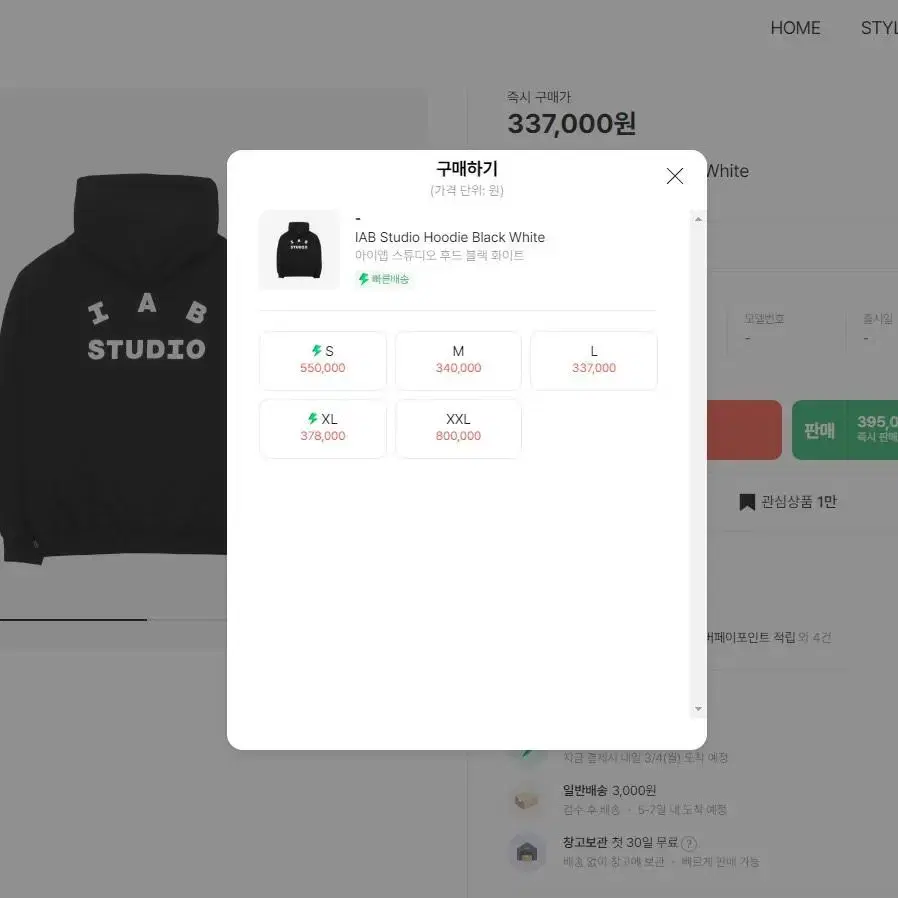This screenshot has width=898, height=898.
Task: Select size XL priced 378,000
Action: [x=322, y=428]
